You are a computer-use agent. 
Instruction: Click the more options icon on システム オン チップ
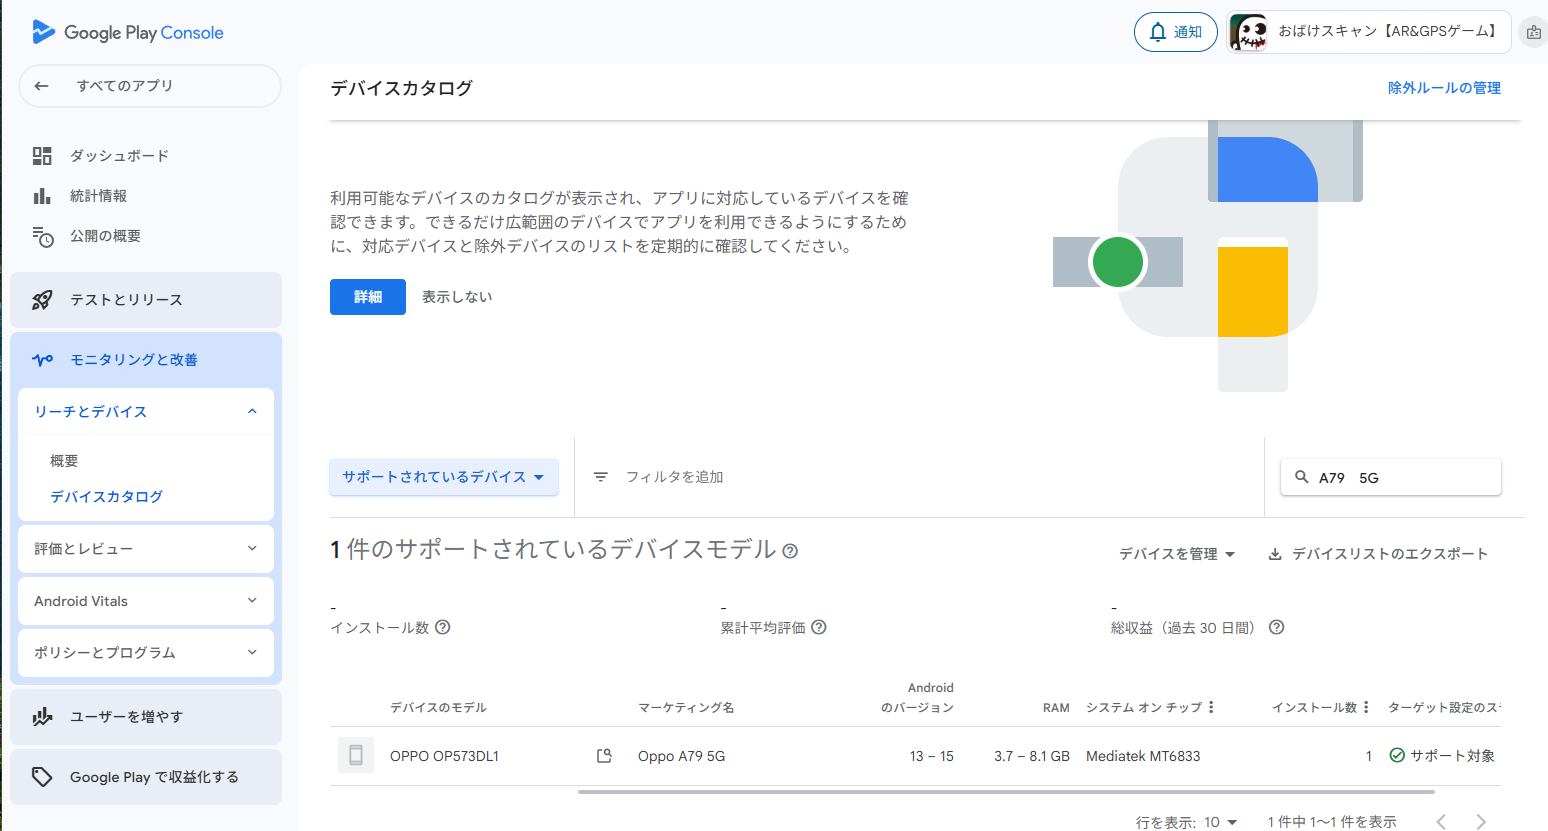click(x=1211, y=707)
